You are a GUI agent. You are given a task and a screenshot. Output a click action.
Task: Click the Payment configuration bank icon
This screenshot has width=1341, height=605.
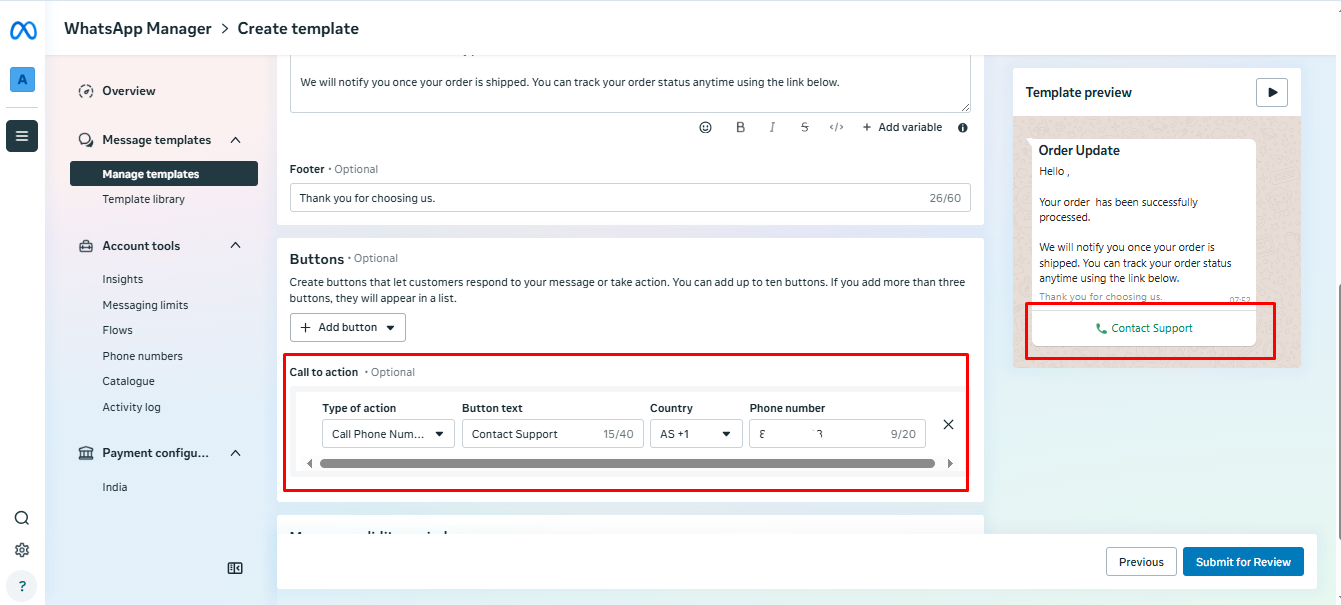[86, 453]
